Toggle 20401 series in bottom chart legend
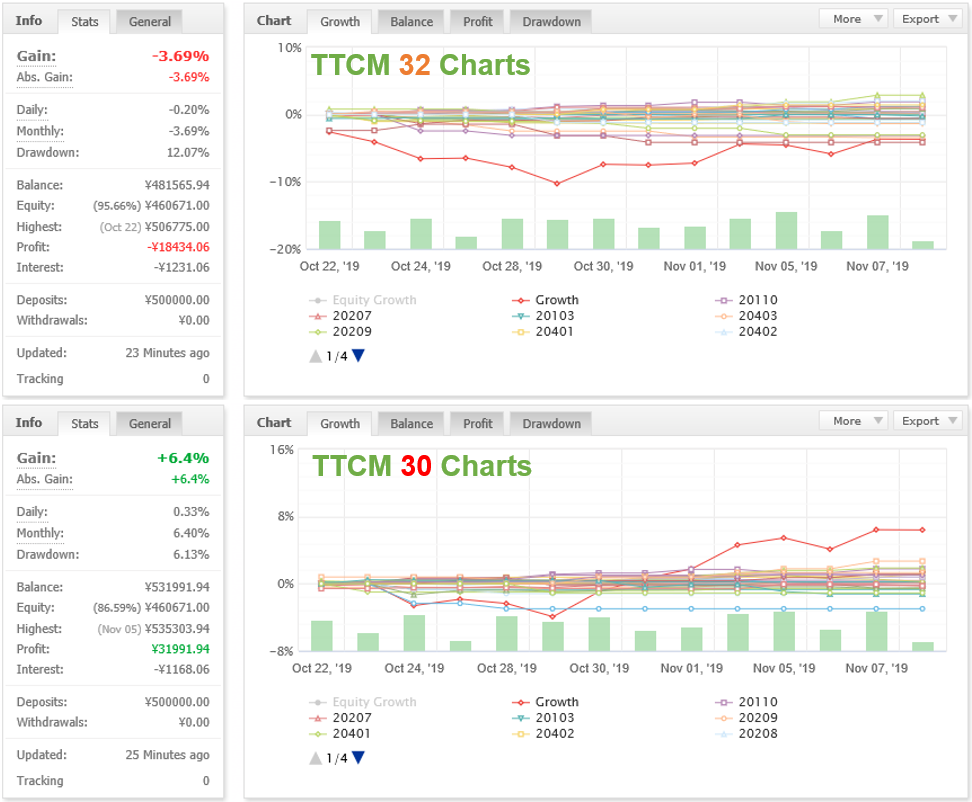The image size is (972, 802). tap(340, 733)
